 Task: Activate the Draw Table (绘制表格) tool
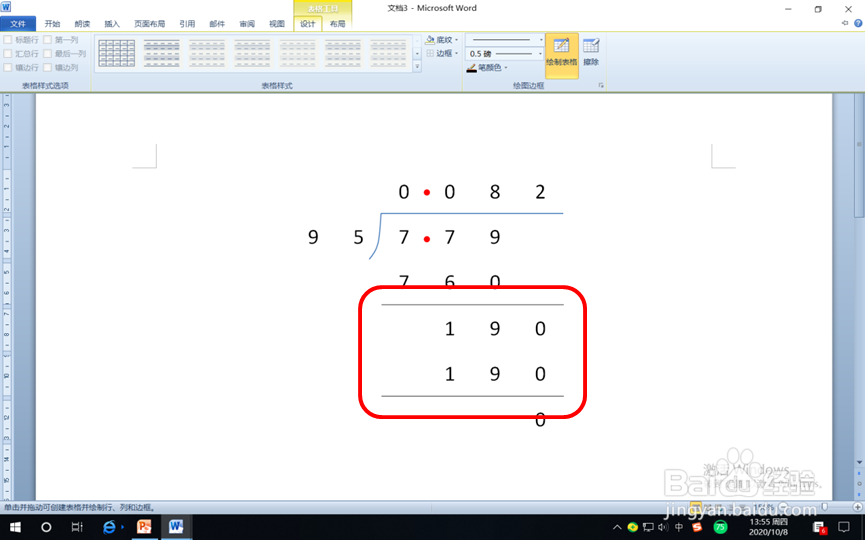point(562,55)
